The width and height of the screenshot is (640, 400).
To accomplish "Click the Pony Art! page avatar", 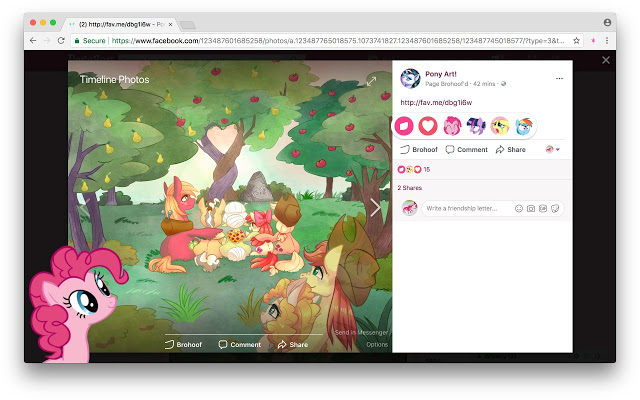I will 410,78.
